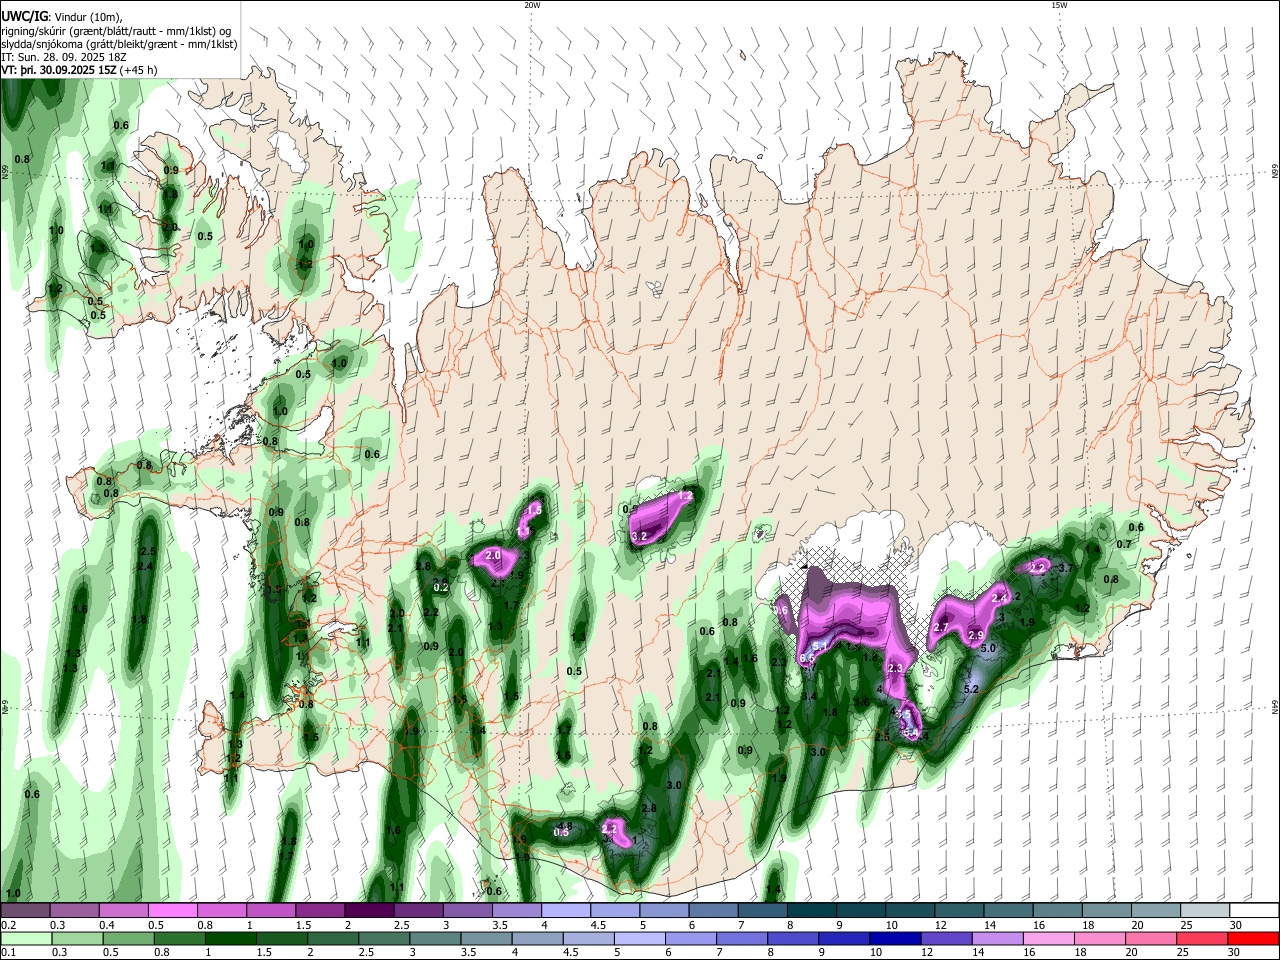Click the '0.2' label in the upper legend row
1280x960 pixels.
[9, 925]
